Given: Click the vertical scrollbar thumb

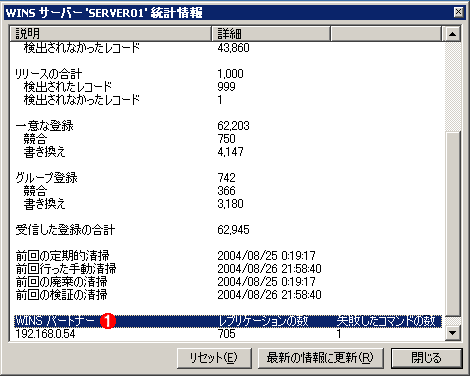Looking at the screenshot, I should [452, 223].
